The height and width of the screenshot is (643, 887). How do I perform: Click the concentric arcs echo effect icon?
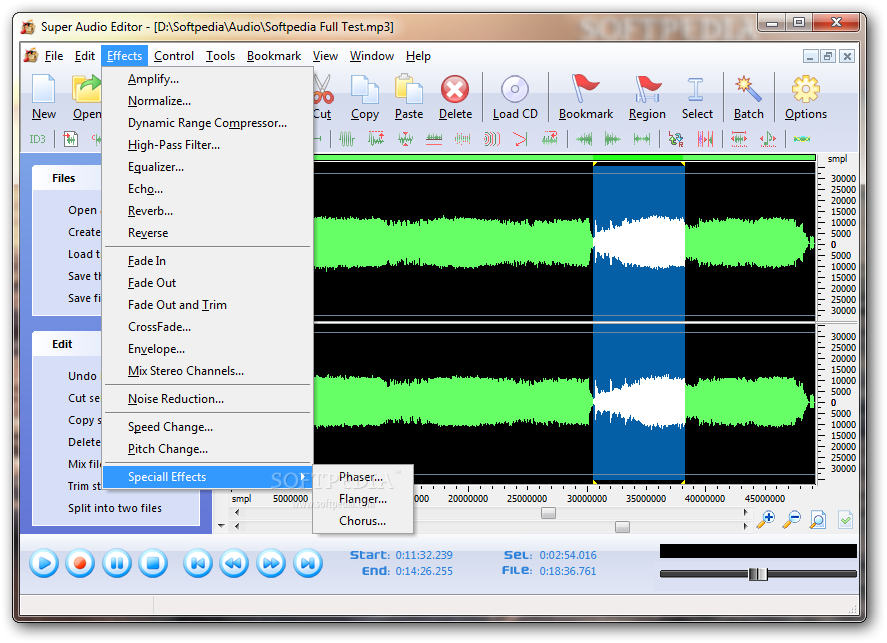492,139
